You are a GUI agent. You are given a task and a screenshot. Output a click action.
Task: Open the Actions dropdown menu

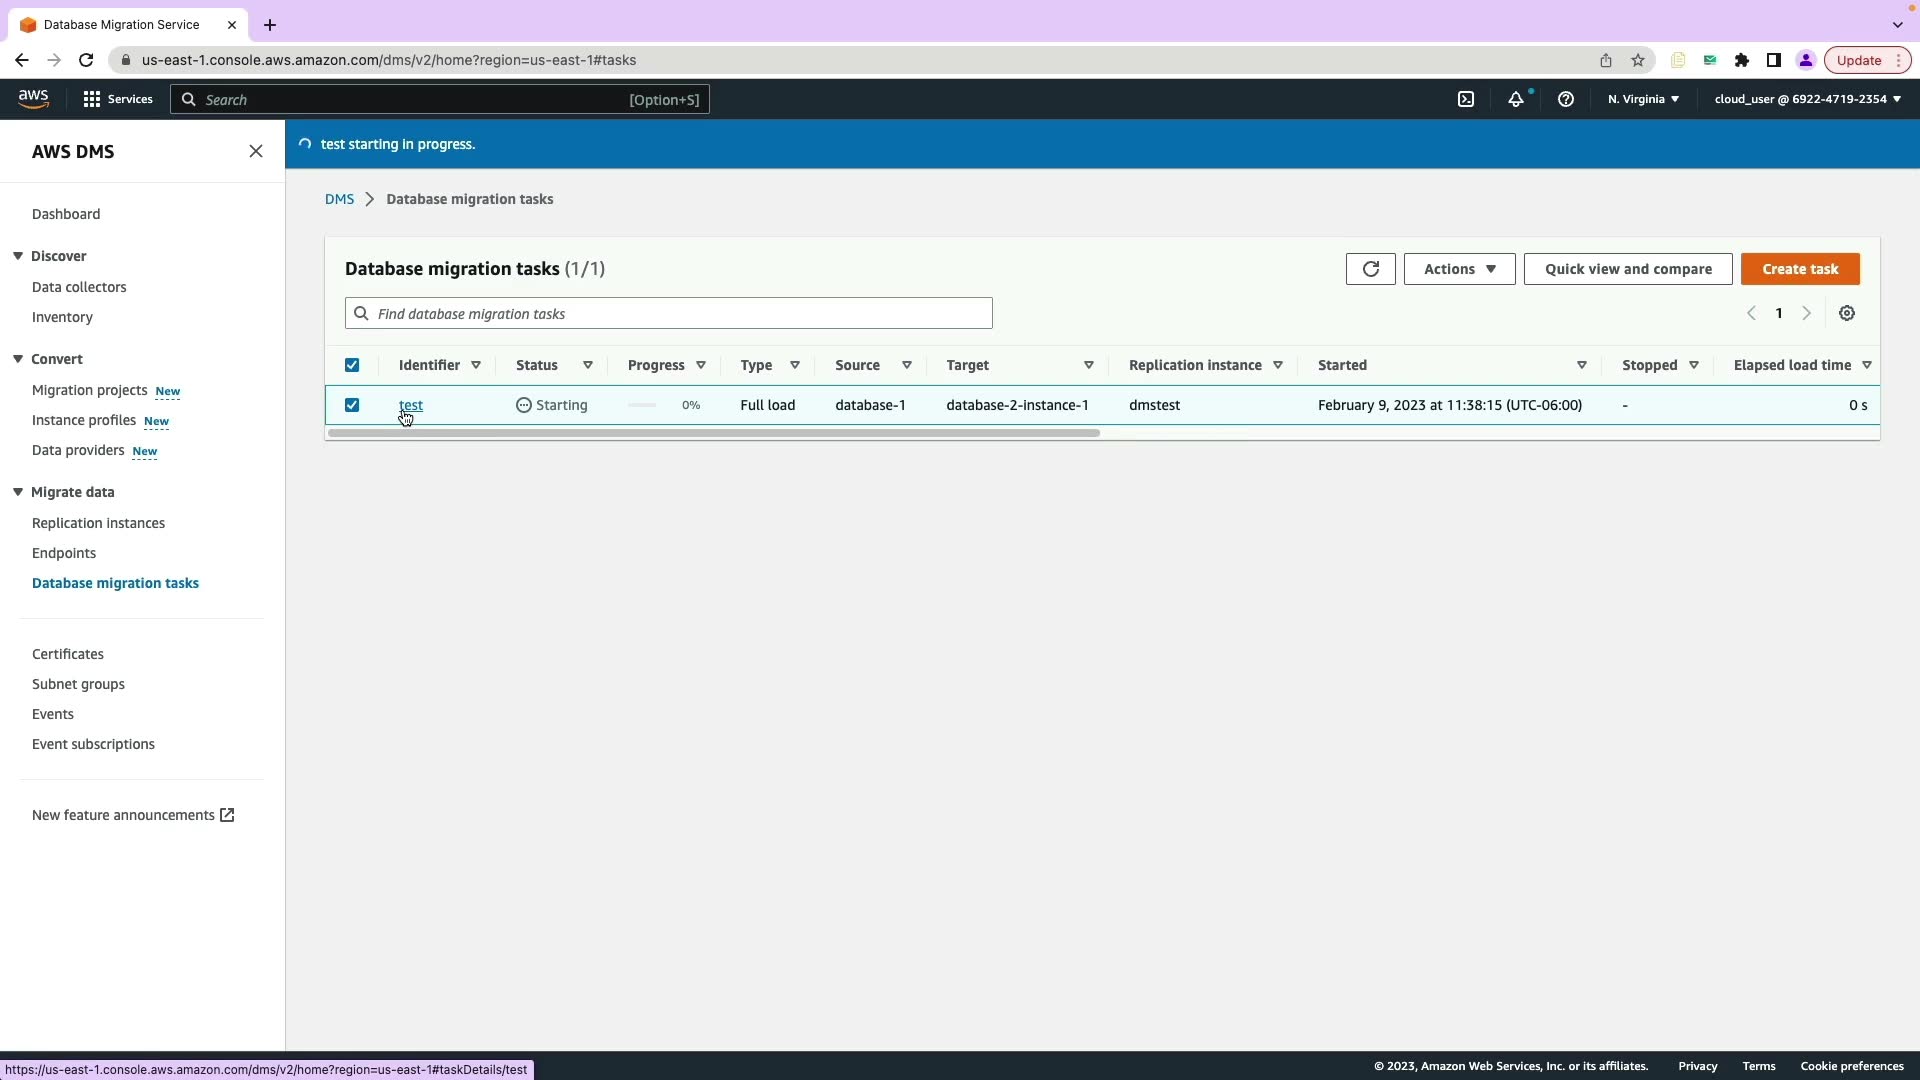click(1459, 269)
